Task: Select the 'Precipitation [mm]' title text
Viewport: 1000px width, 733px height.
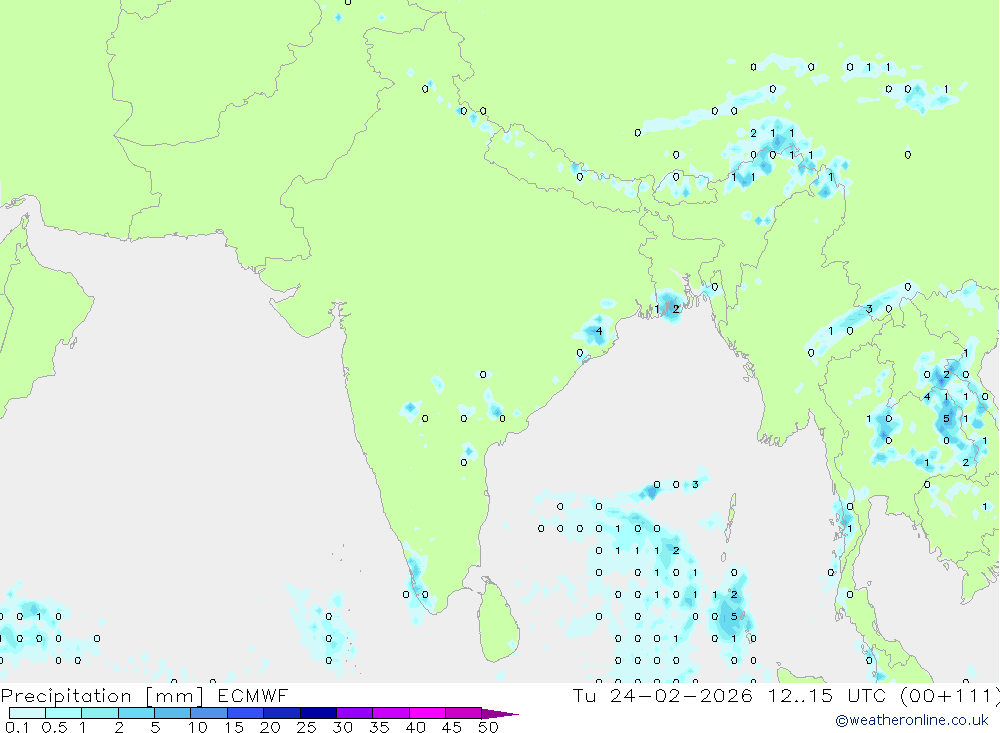Action: (x=102, y=695)
